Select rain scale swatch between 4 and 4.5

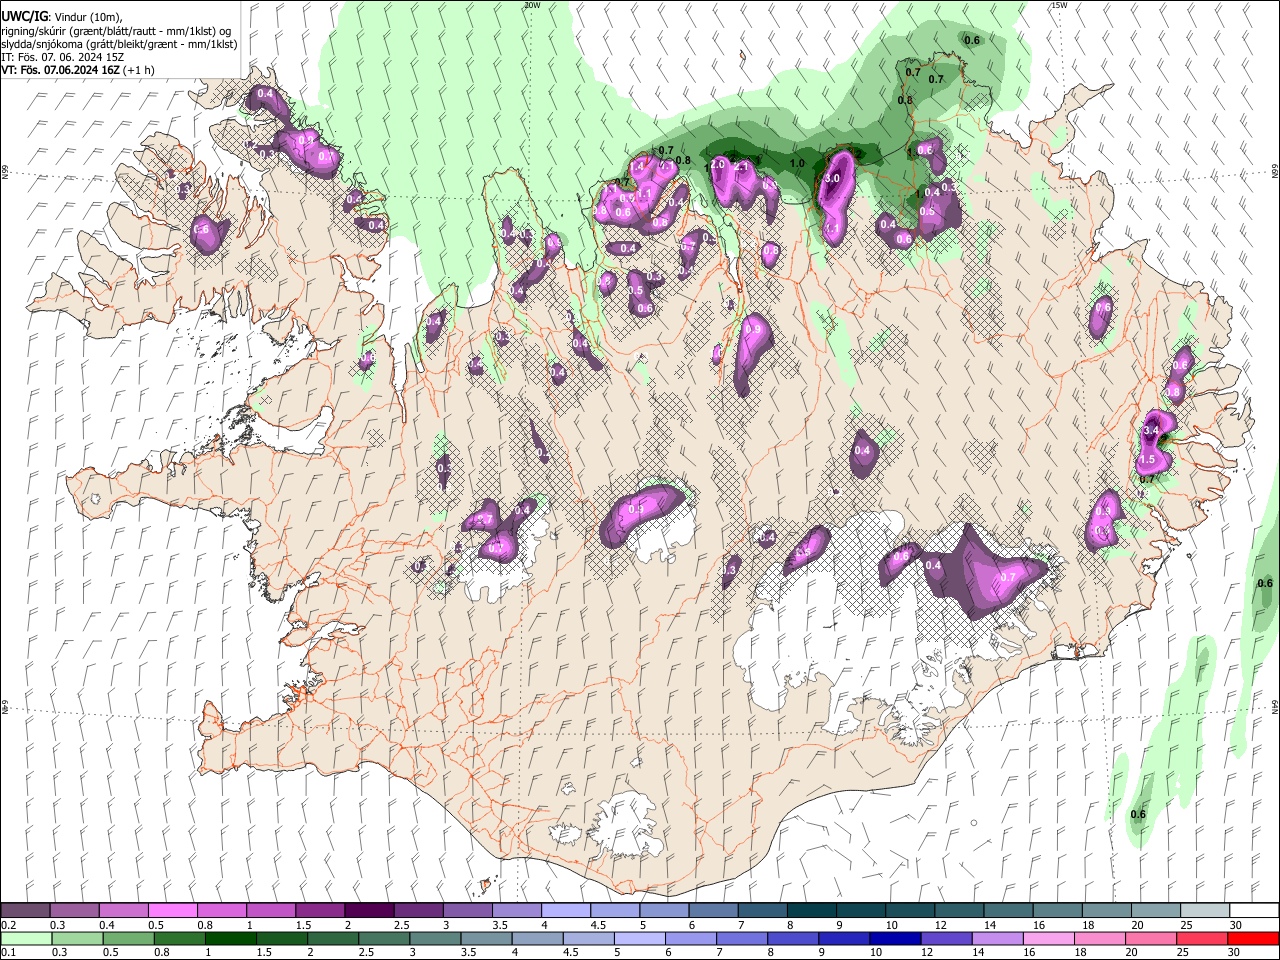click(x=536, y=938)
